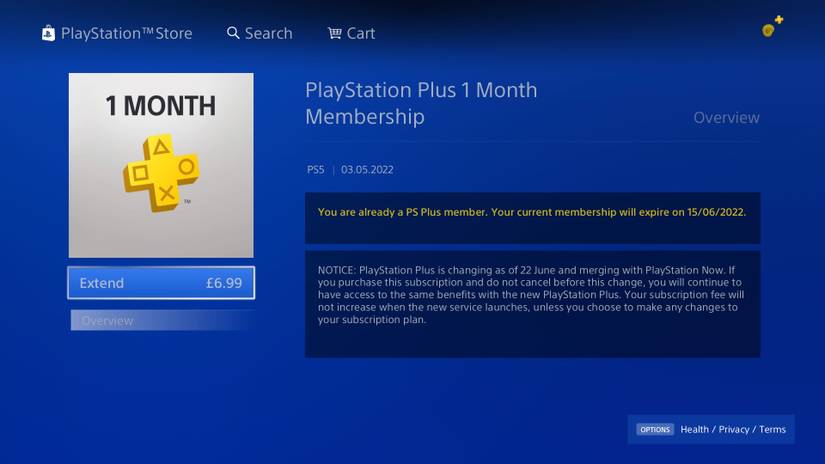This screenshot has height=464, width=825.
Task: Click the £6.99 price text
Action: point(224,283)
